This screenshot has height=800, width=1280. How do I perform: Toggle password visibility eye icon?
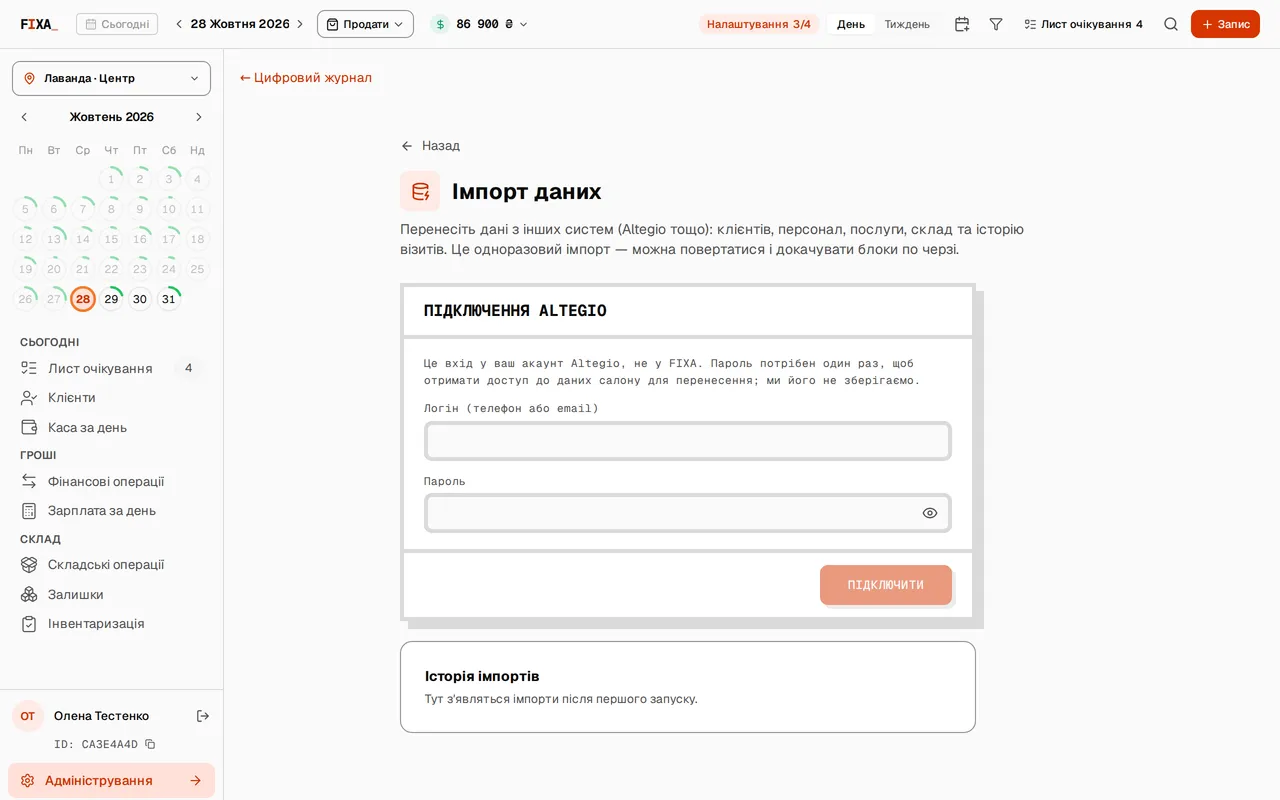tap(930, 513)
